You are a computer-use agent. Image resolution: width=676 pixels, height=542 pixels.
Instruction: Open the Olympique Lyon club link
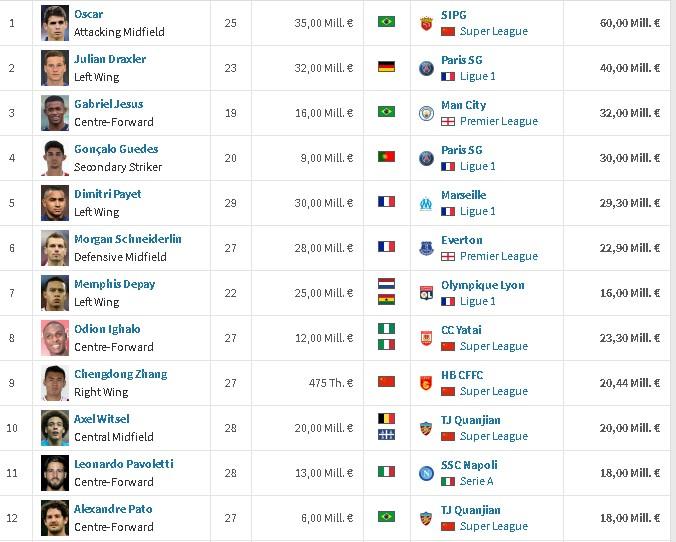[x=482, y=285]
